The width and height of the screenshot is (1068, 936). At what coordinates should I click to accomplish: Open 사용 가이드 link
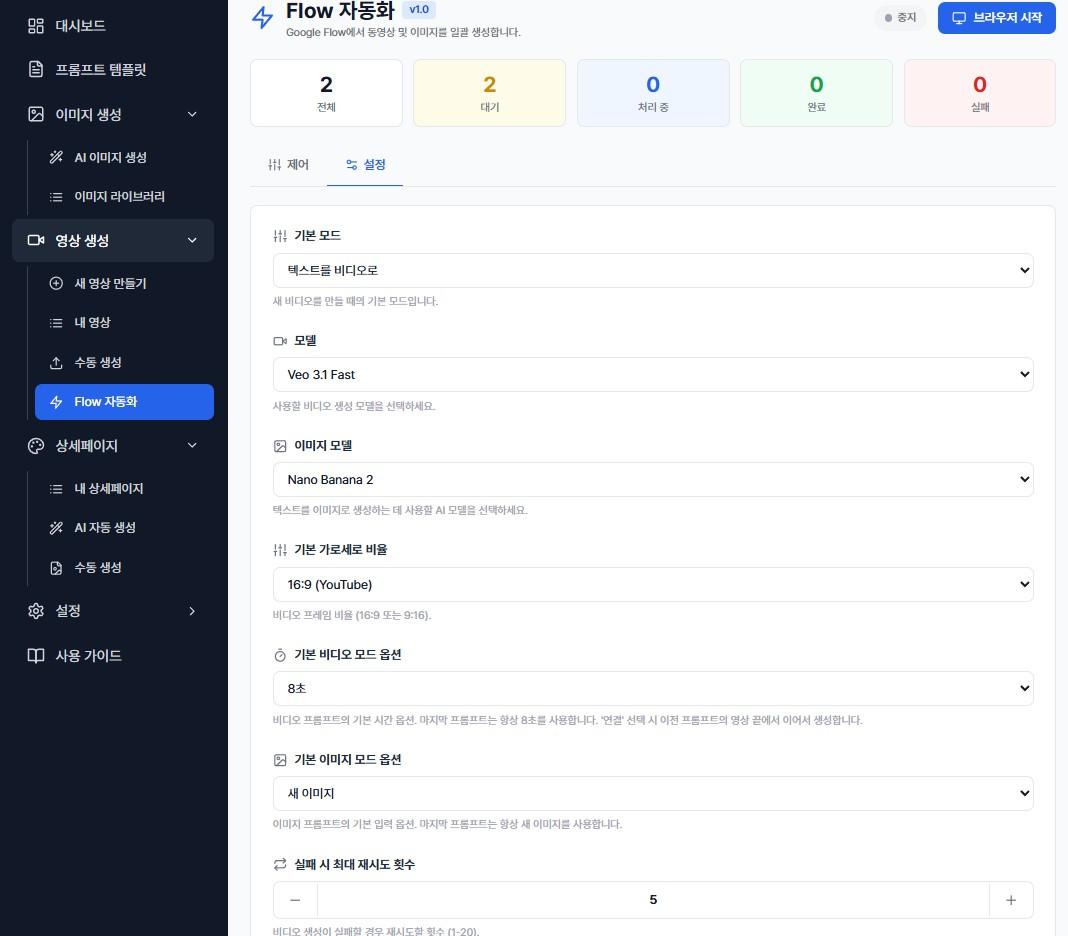click(113, 655)
